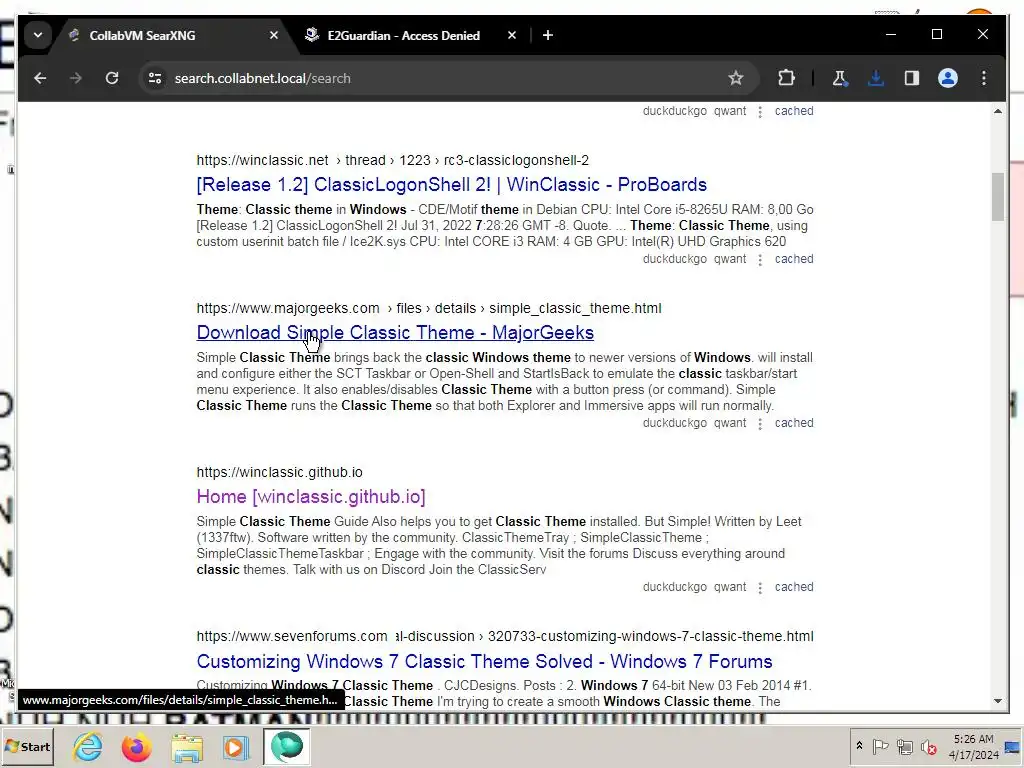Click cached link at top of page
Screen dimensions: 1024x768
794,111
